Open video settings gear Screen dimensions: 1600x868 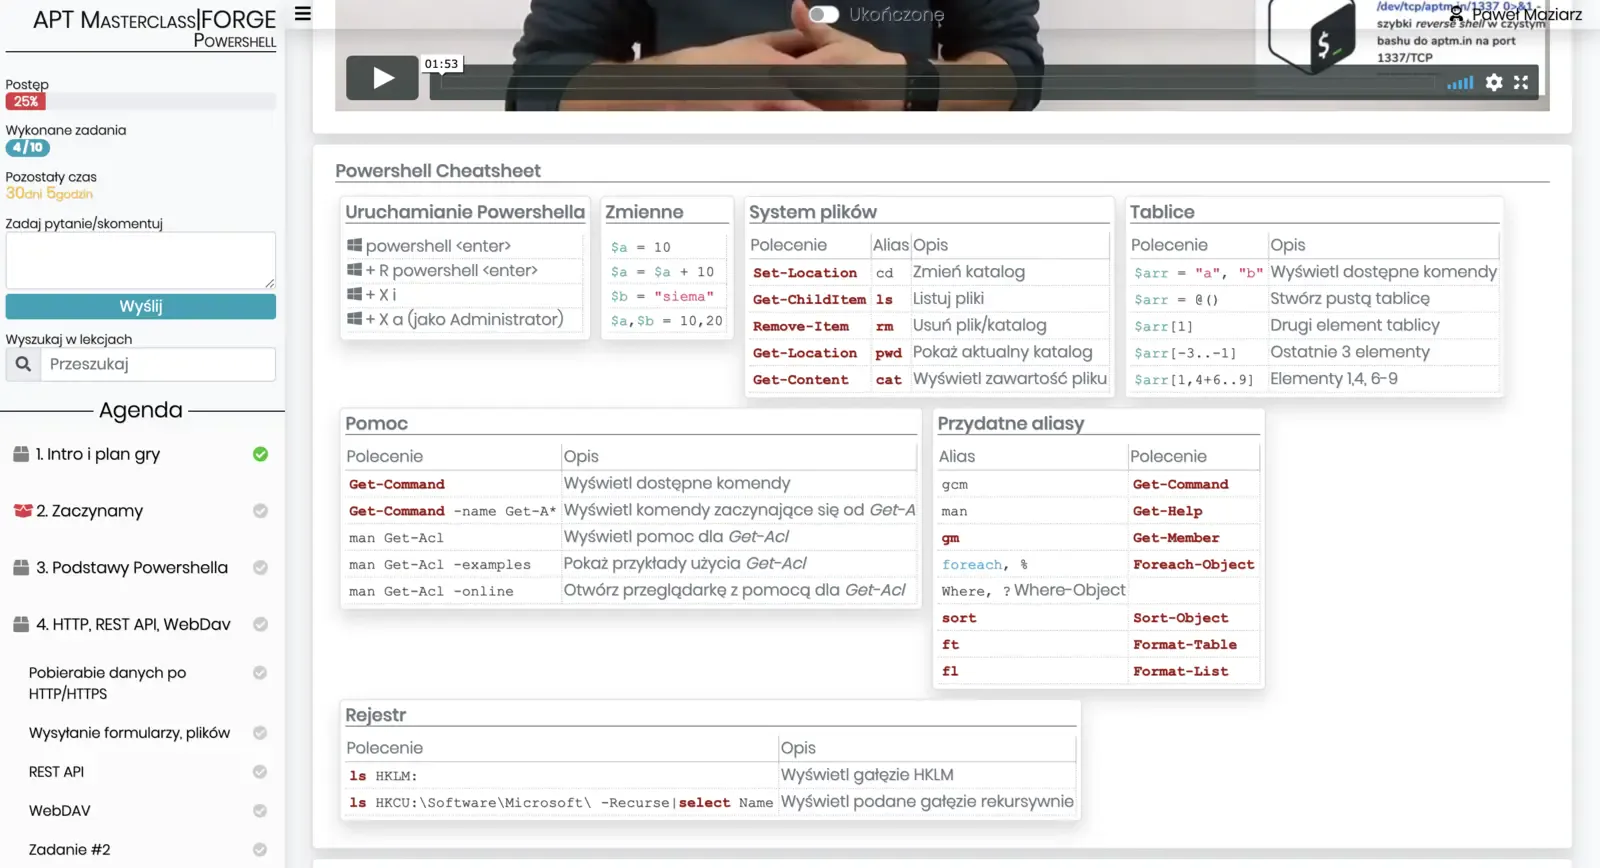tap(1494, 83)
